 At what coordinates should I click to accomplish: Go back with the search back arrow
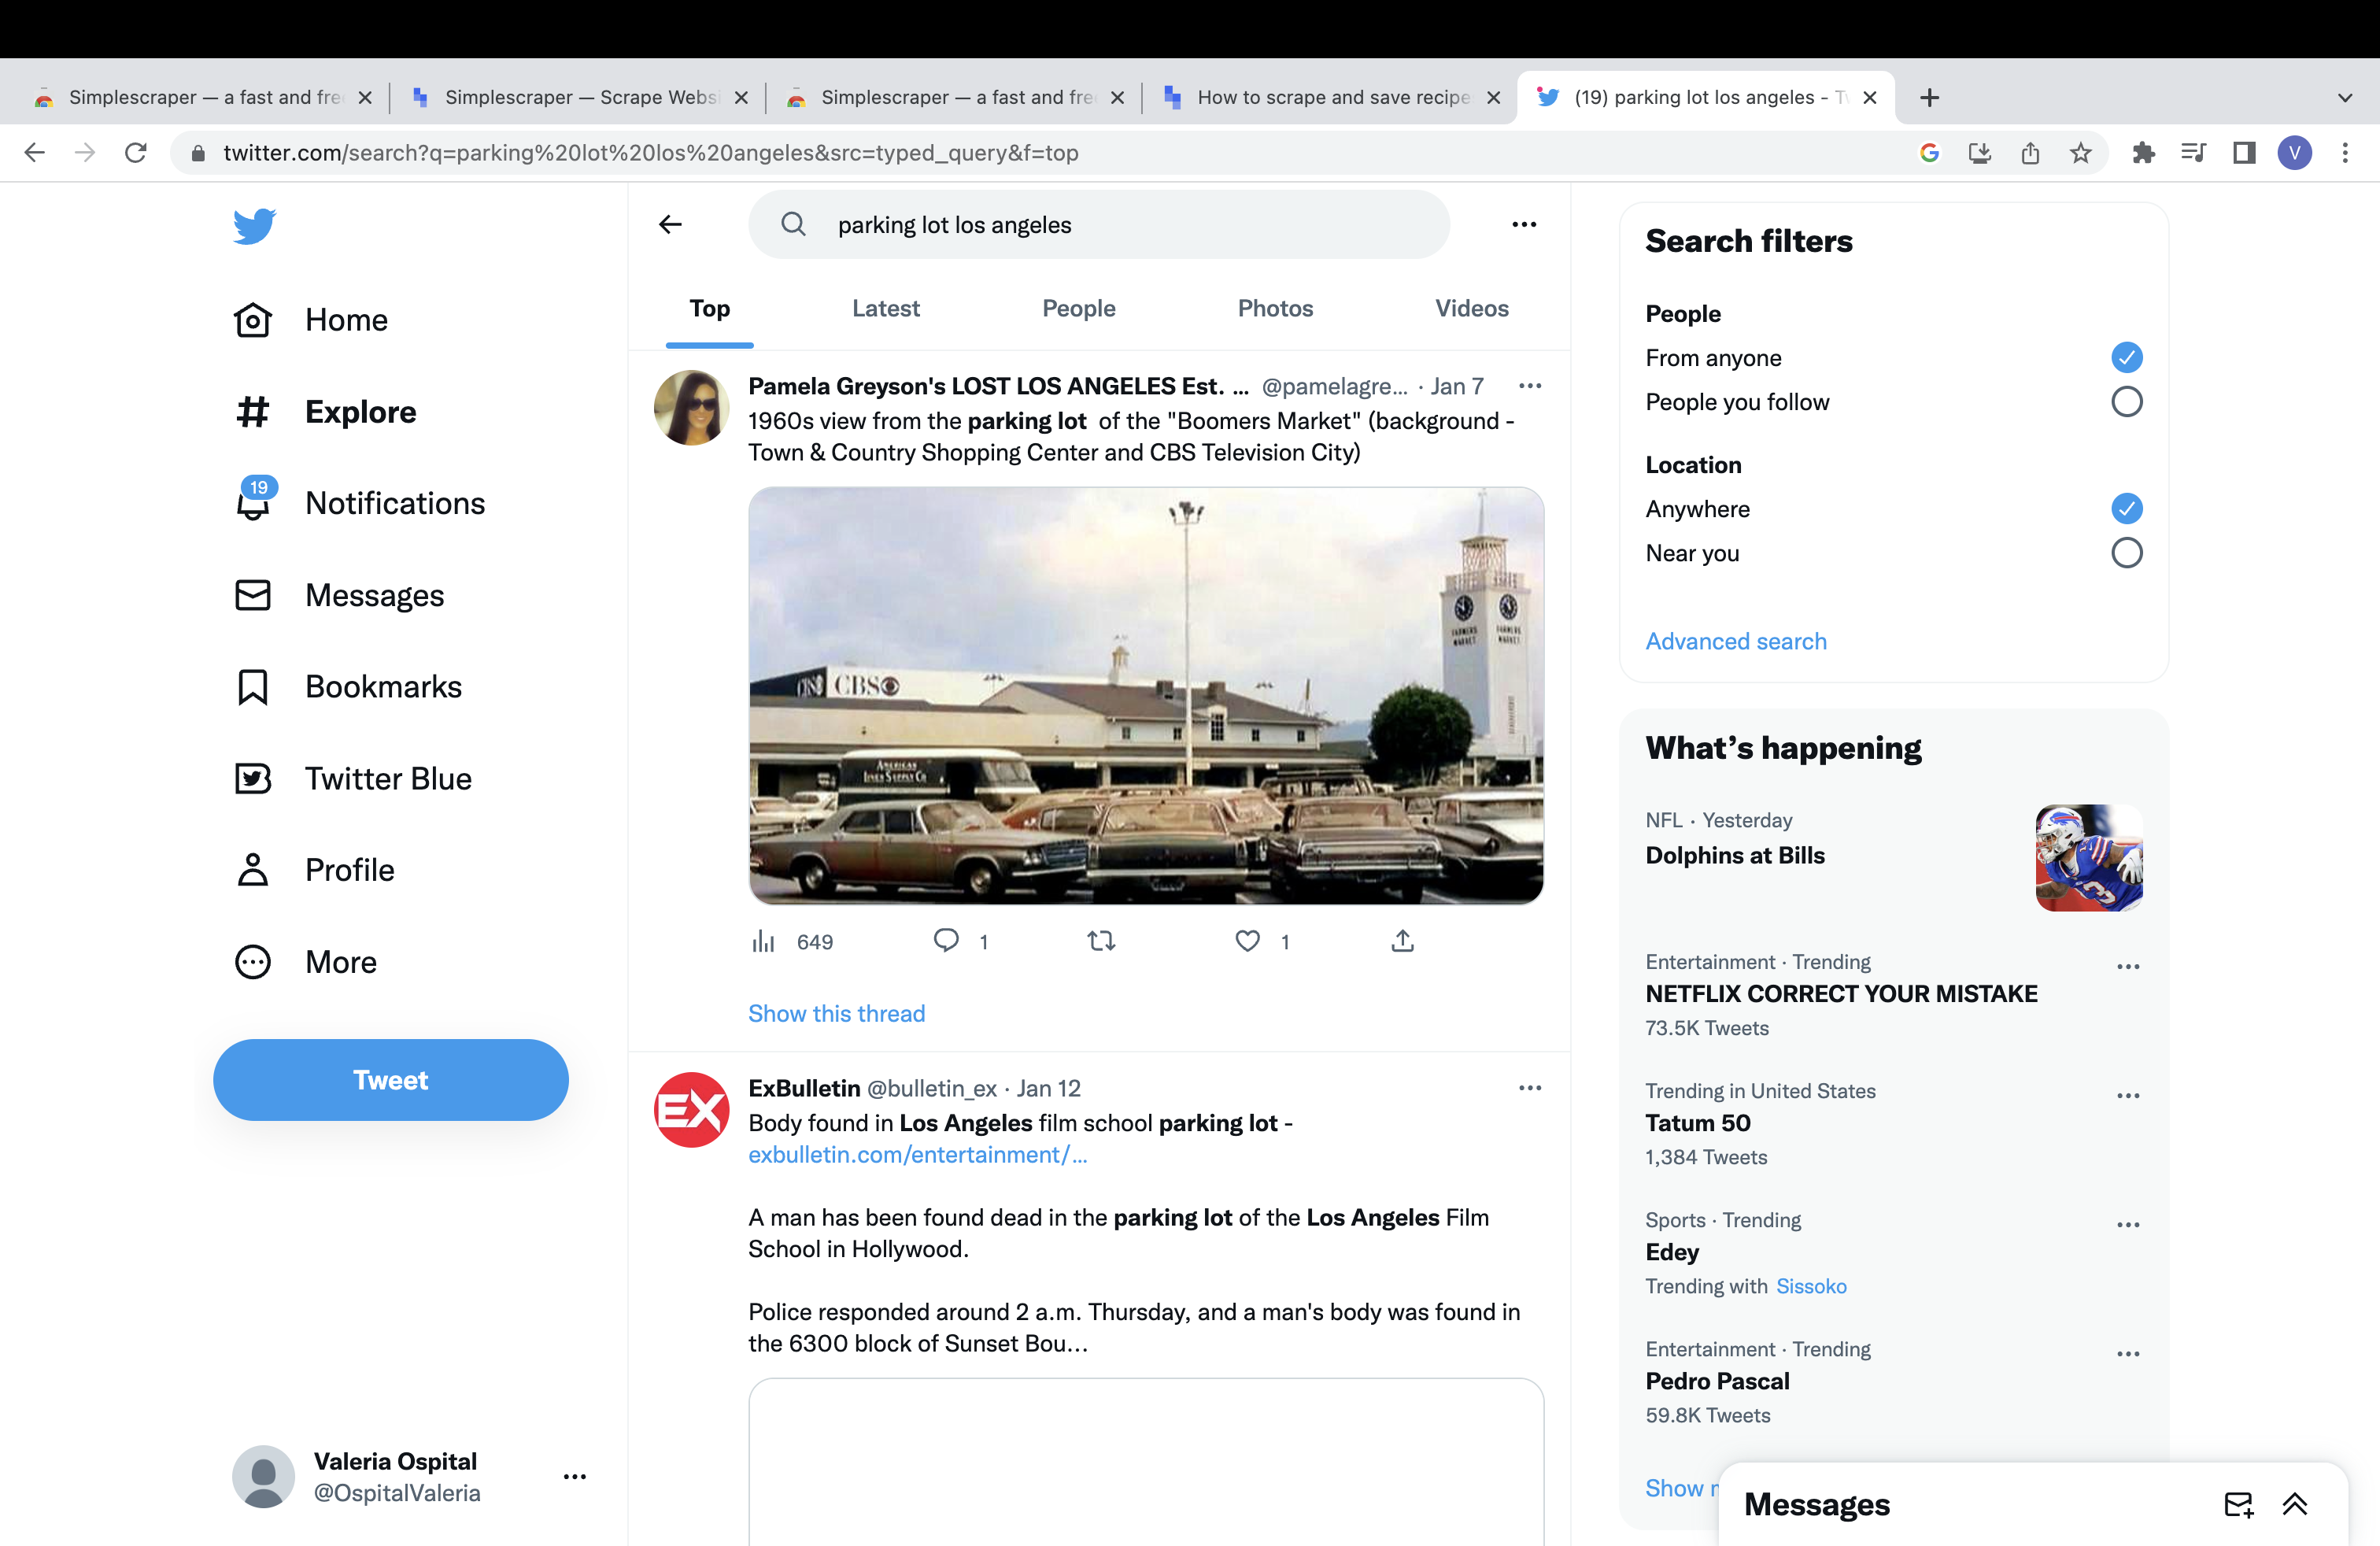coord(670,224)
